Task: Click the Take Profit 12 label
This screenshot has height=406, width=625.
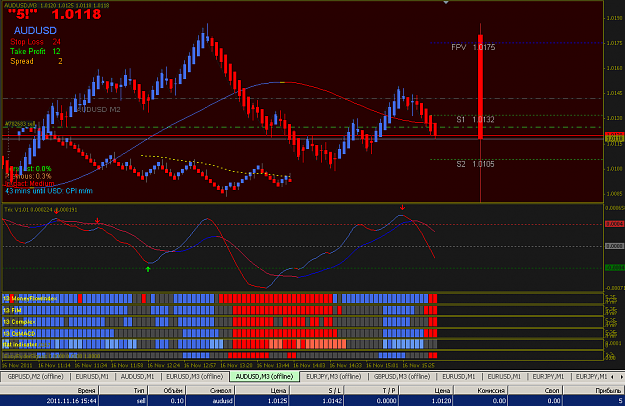Action: [x=35, y=51]
